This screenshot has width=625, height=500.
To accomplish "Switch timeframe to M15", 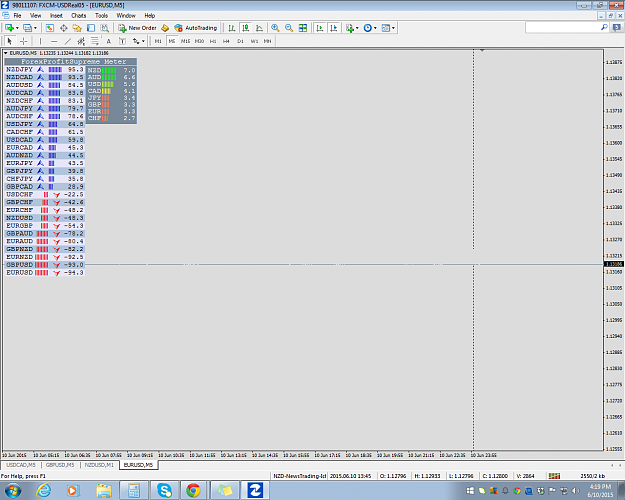I will [x=185, y=41].
